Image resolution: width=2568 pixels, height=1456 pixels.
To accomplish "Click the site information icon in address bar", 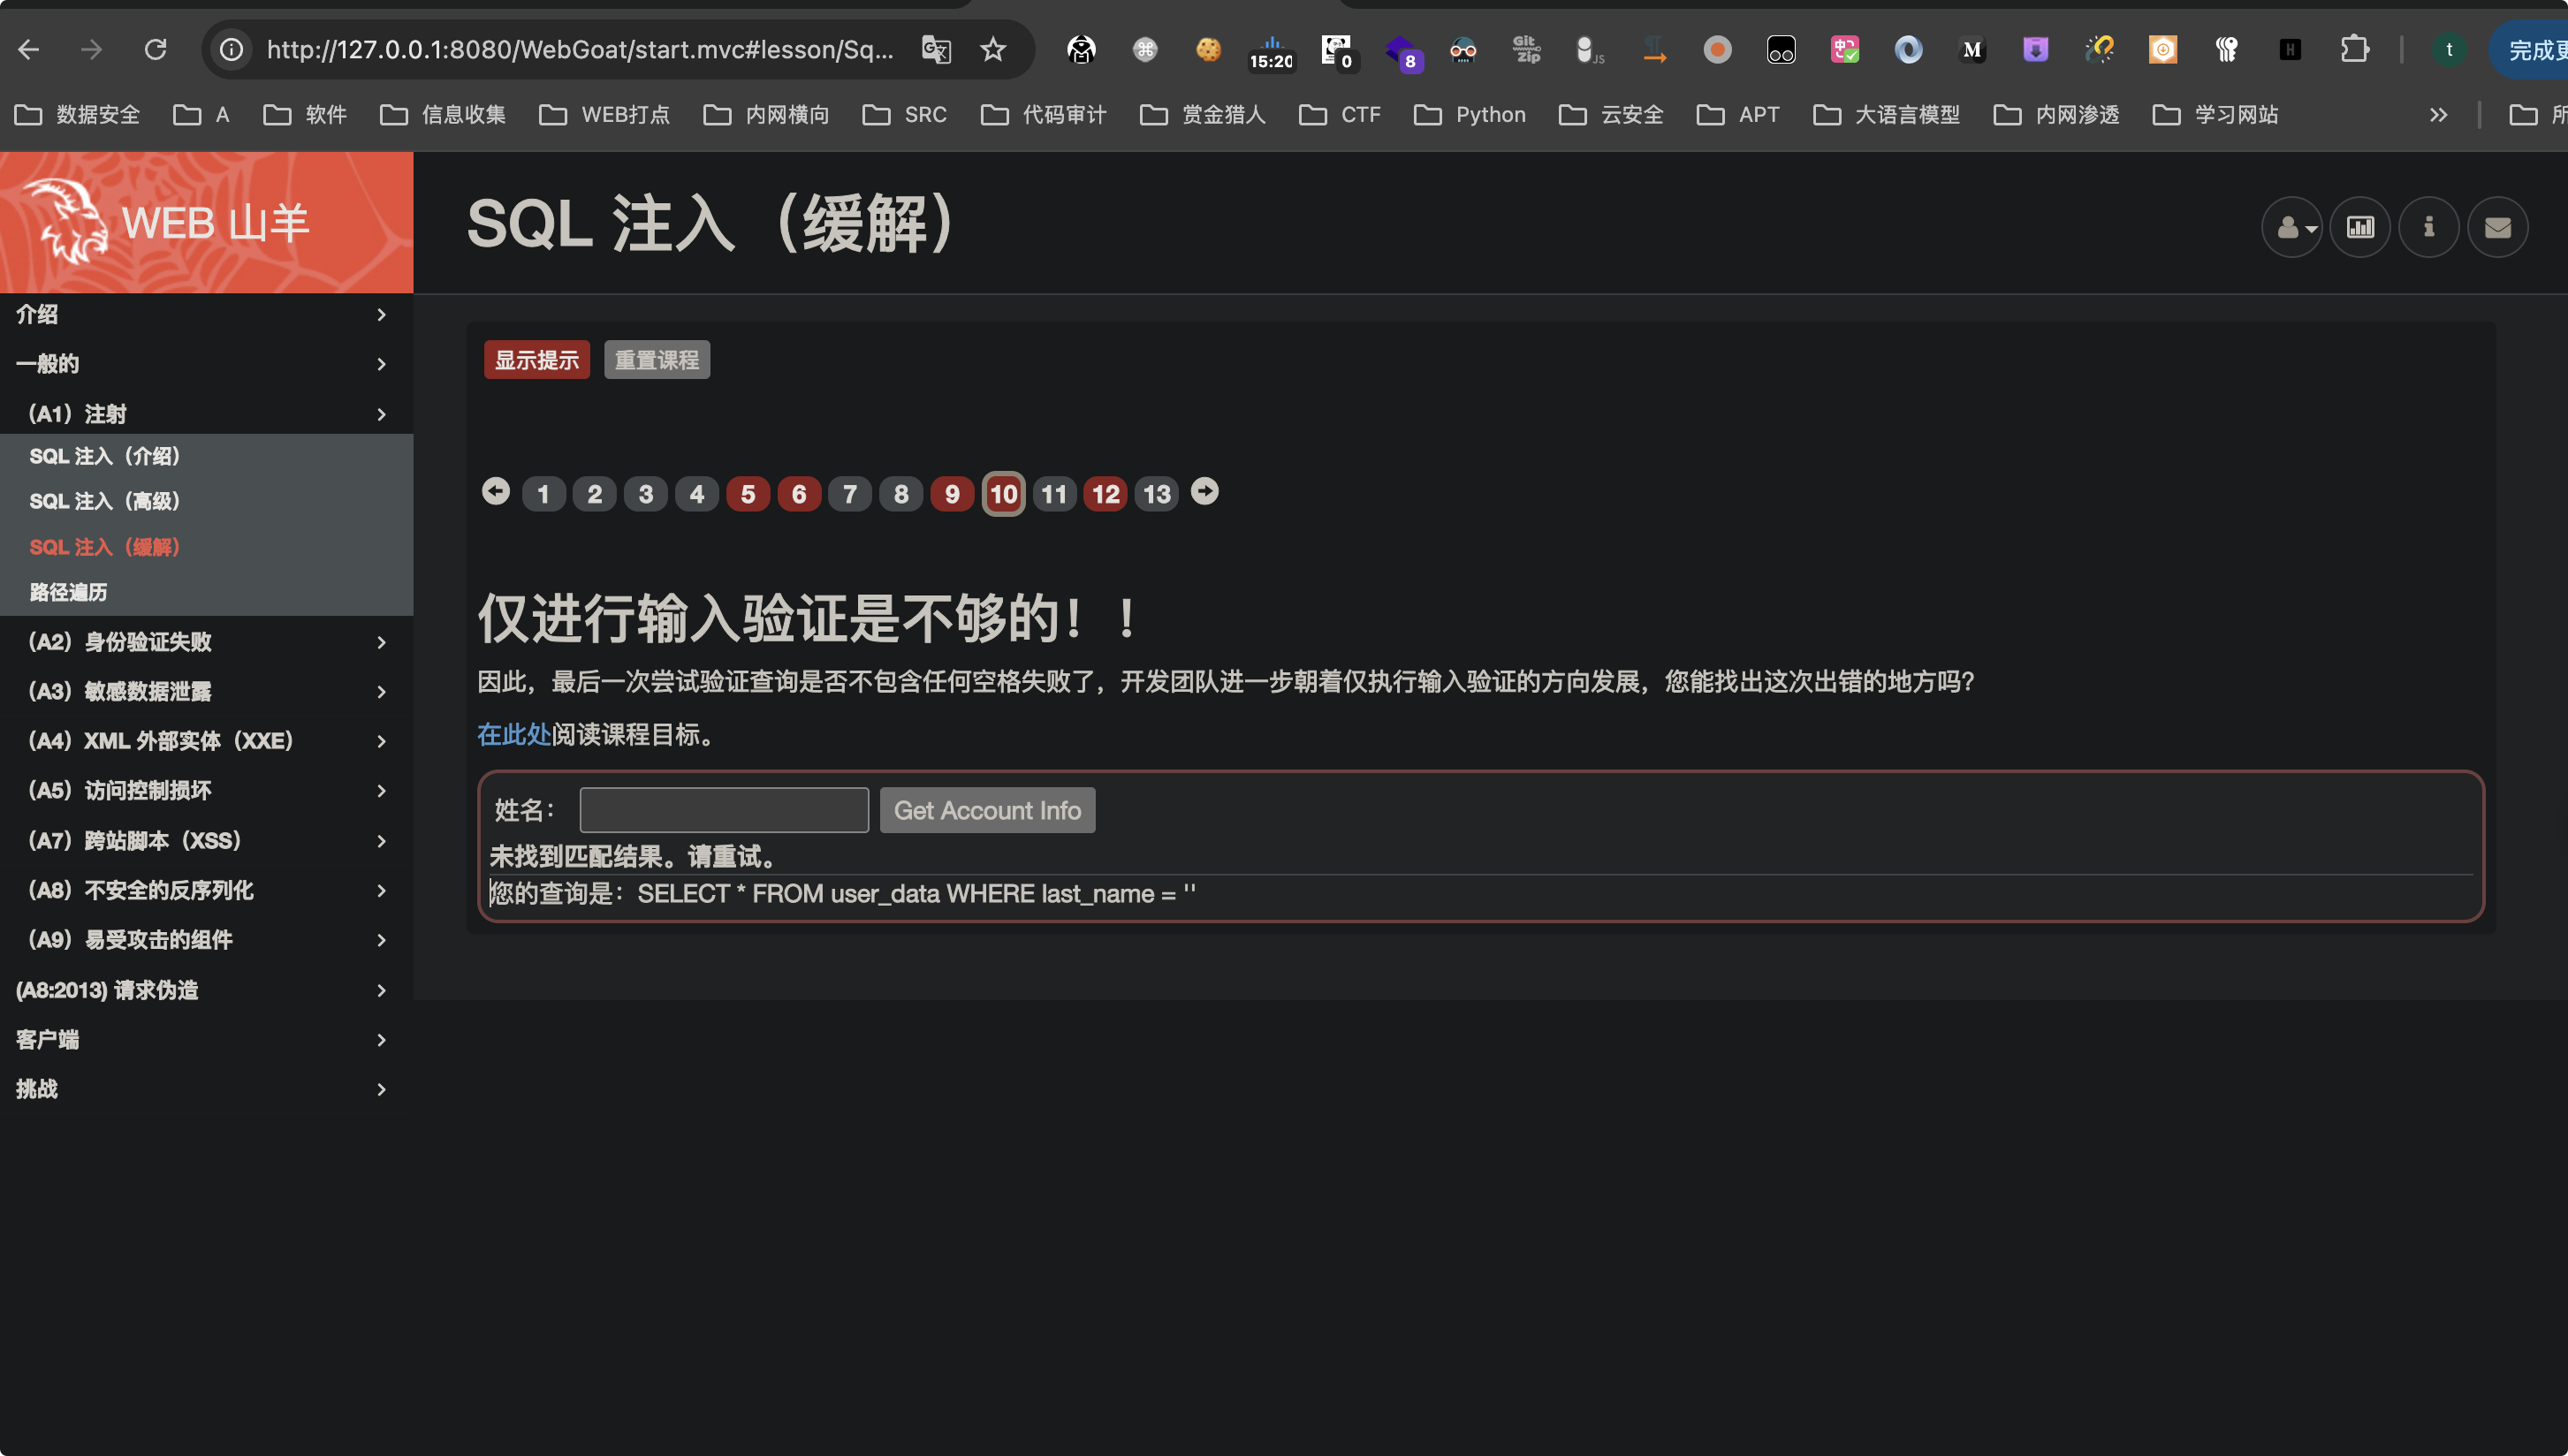I will point(232,49).
